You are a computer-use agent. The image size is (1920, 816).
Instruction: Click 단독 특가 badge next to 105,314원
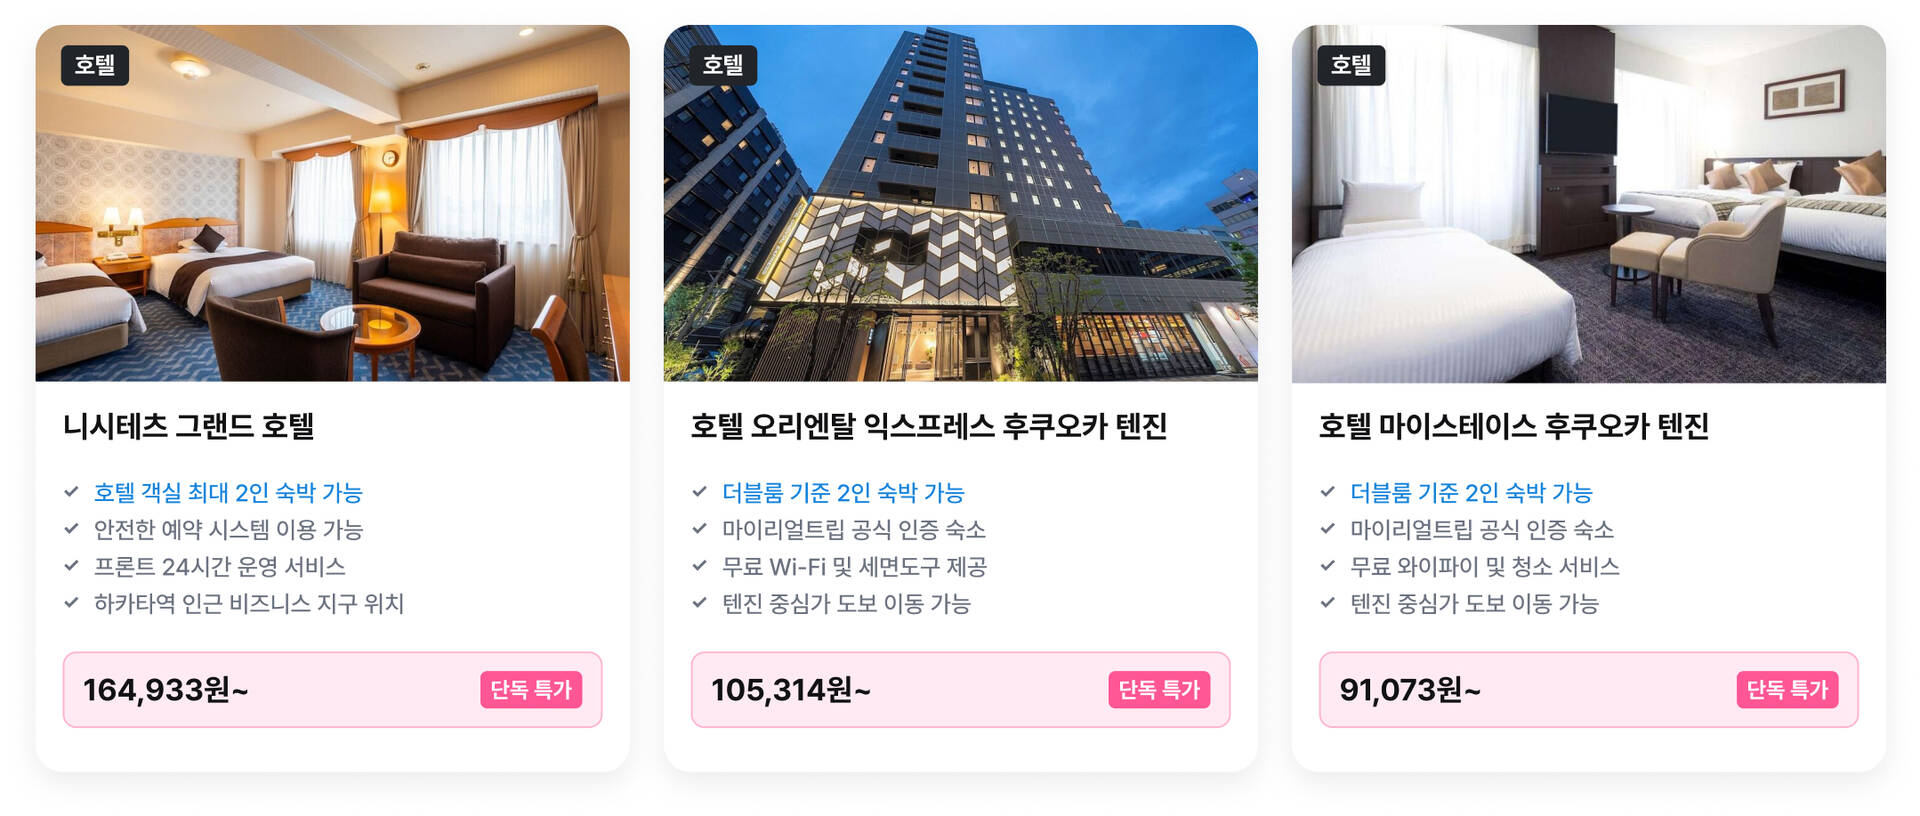point(1159,690)
